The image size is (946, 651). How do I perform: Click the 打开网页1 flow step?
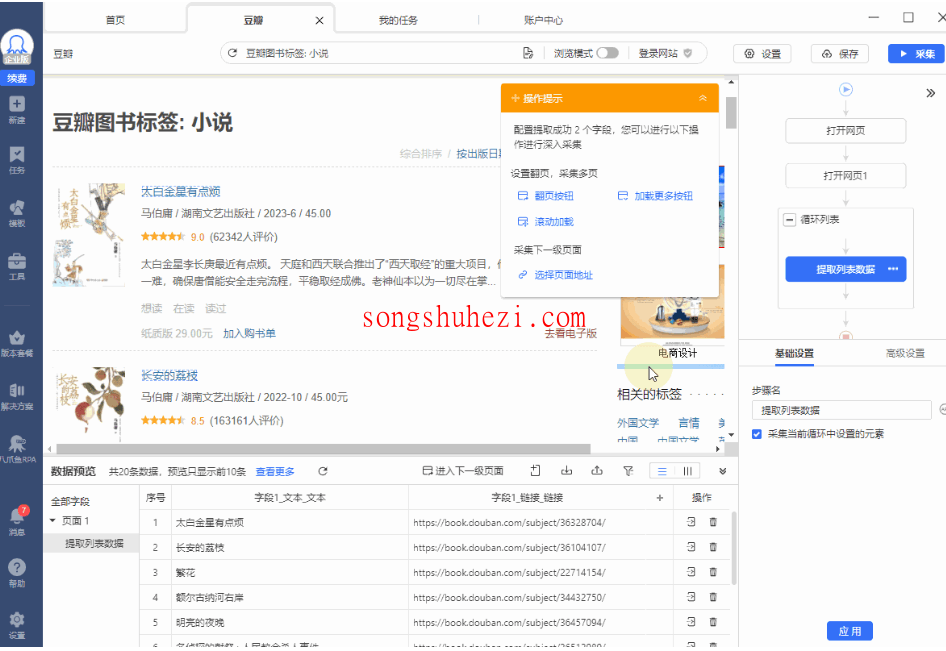pos(845,176)
